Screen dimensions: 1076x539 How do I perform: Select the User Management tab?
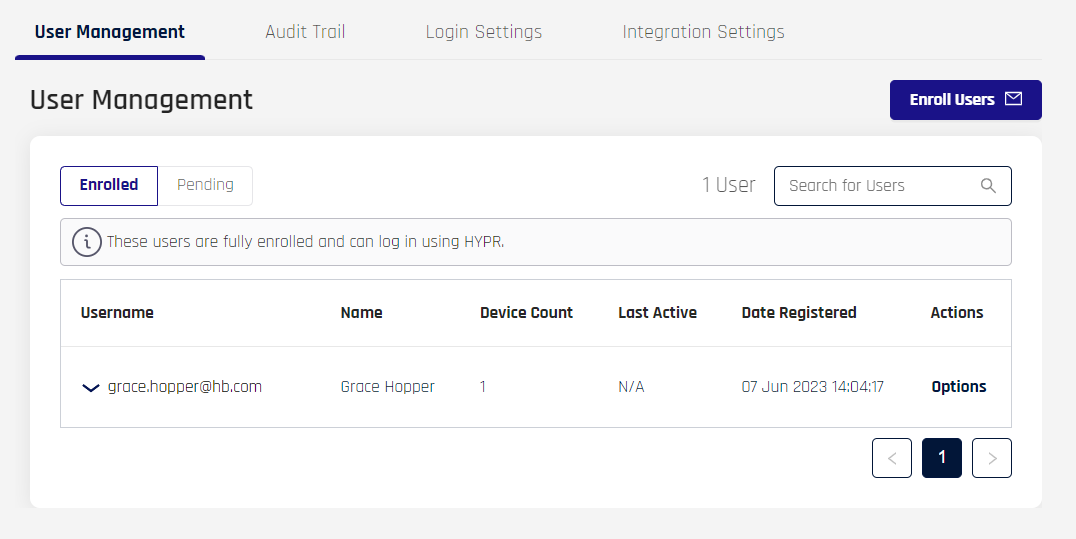coord(110,32)
